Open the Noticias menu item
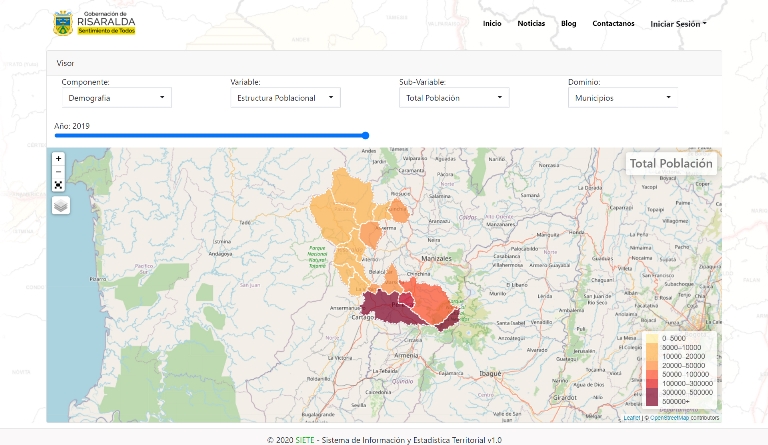The height and width of the screenshot is (445, 768). 531,23
